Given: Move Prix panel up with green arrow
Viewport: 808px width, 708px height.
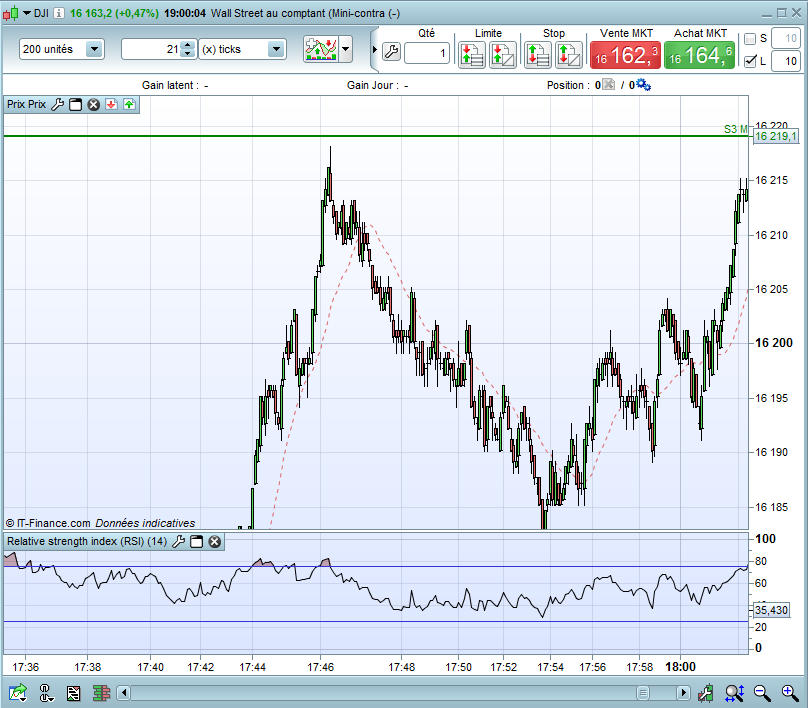Looking at the screenshot, I should point(129,105).
